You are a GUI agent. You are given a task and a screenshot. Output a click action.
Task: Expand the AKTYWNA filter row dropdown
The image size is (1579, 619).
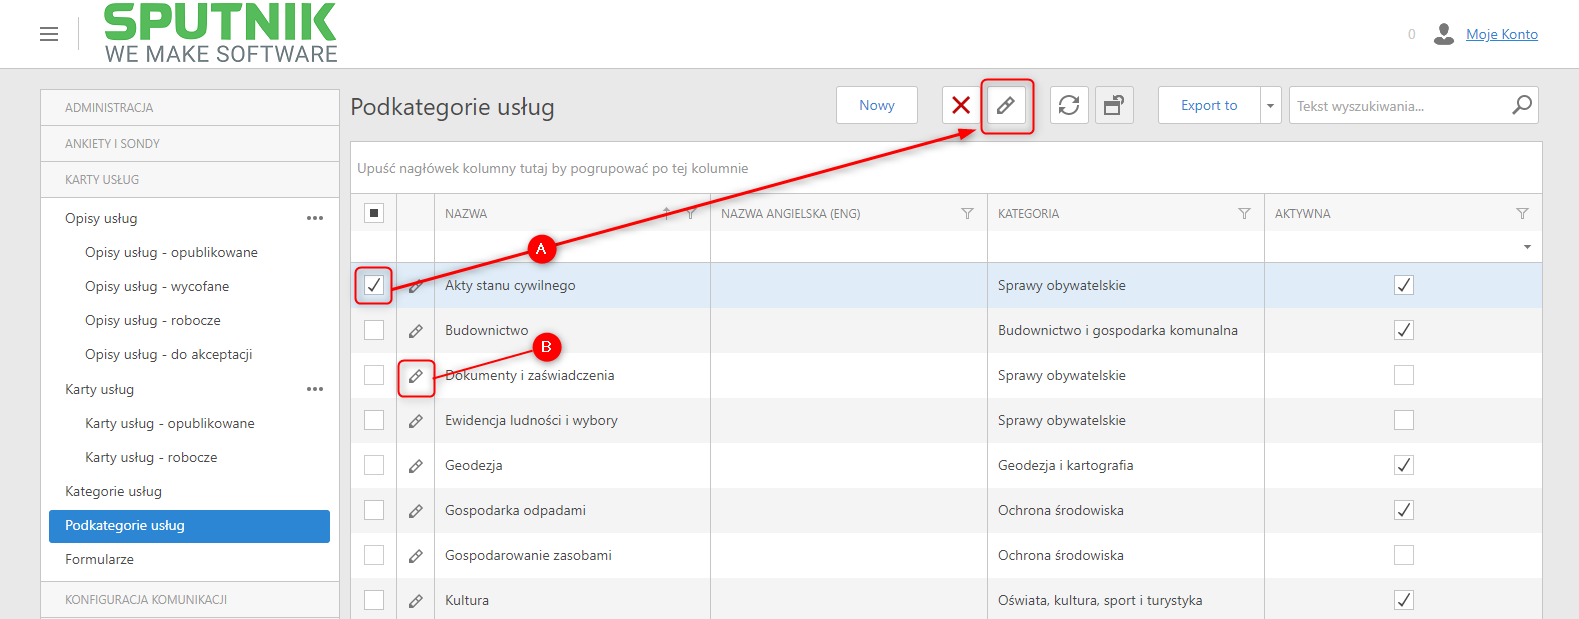click(1527, 247)
